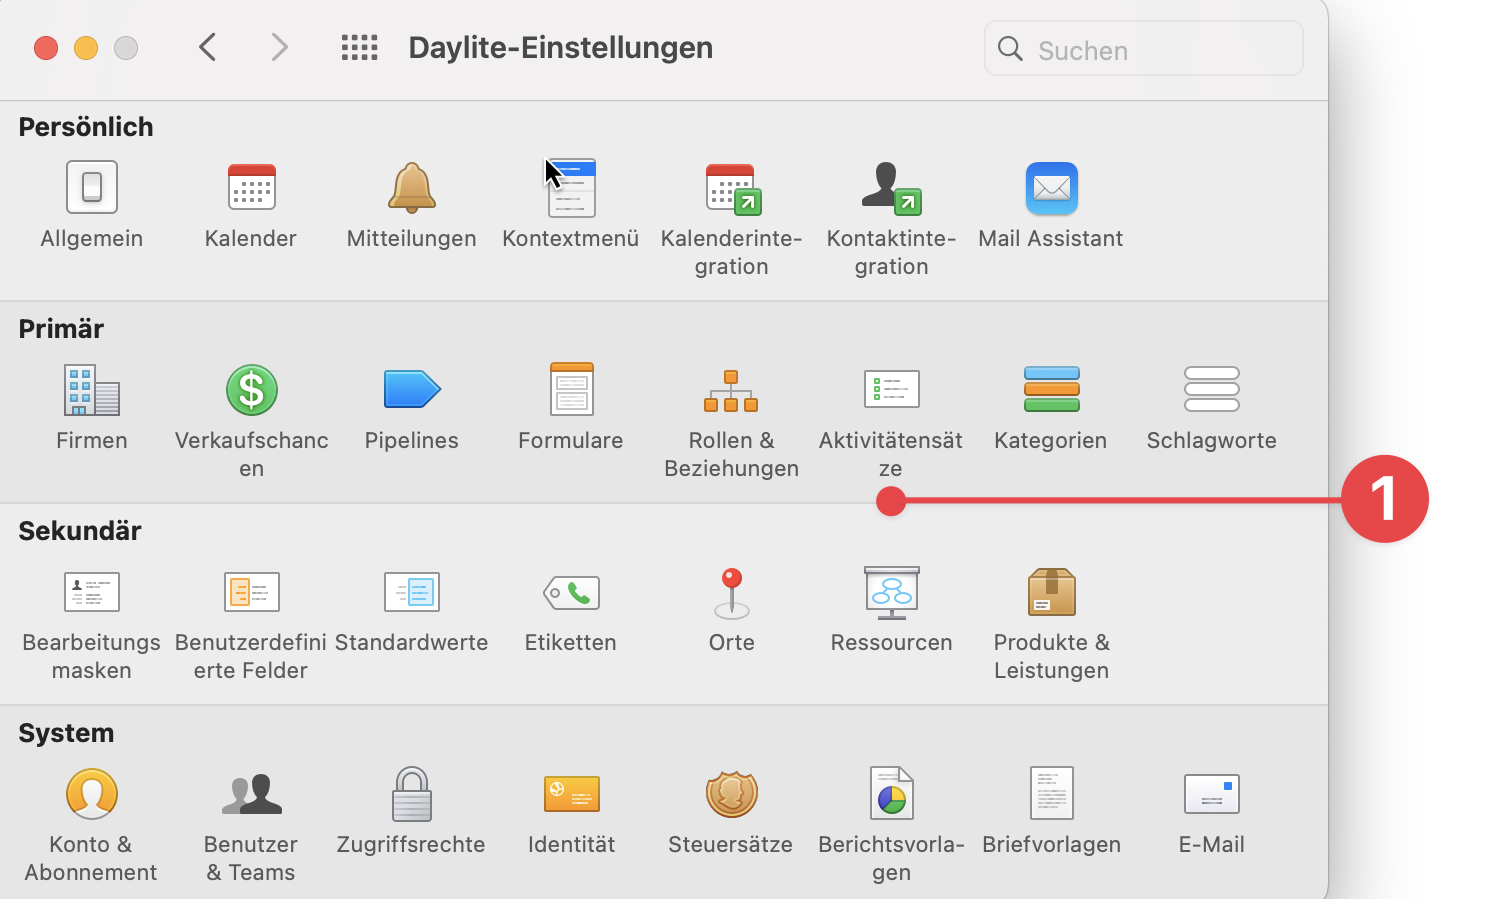Image resolution: width=1511 pixels, height=899 pixels.
Task: Select the Mail Assistant envelope icon
Action: point(1051,187)
